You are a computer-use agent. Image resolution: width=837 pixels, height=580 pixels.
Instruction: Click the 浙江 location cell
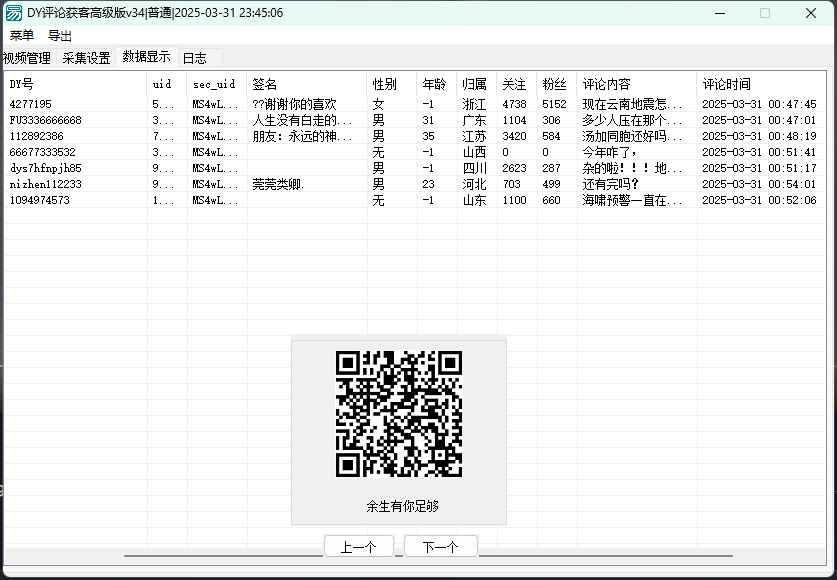tap(474, 104)
